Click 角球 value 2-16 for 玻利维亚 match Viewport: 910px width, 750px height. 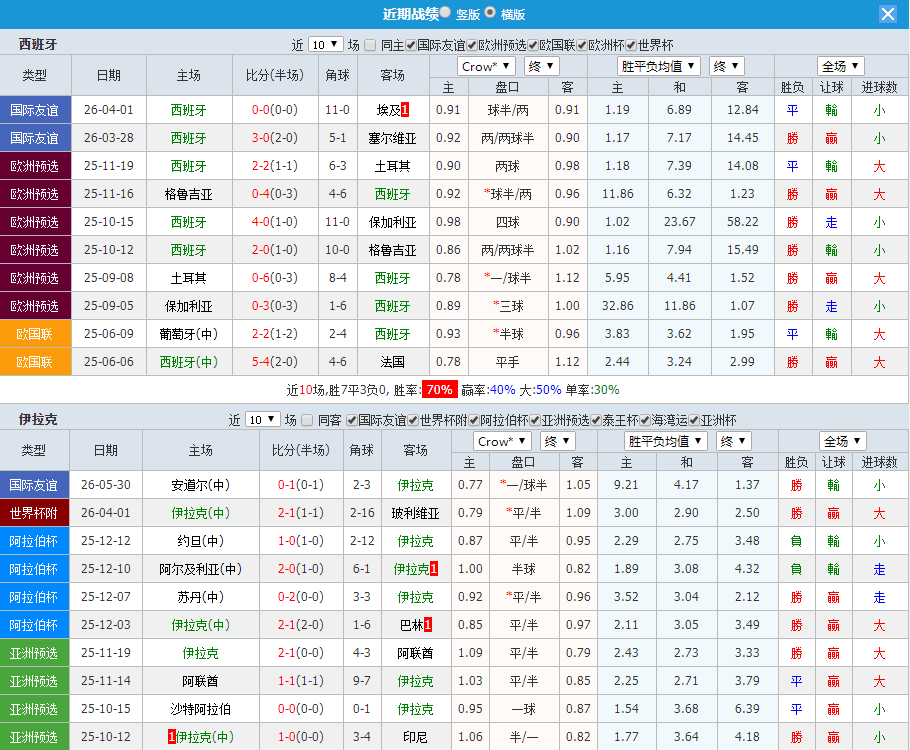[x=362, y=513]
